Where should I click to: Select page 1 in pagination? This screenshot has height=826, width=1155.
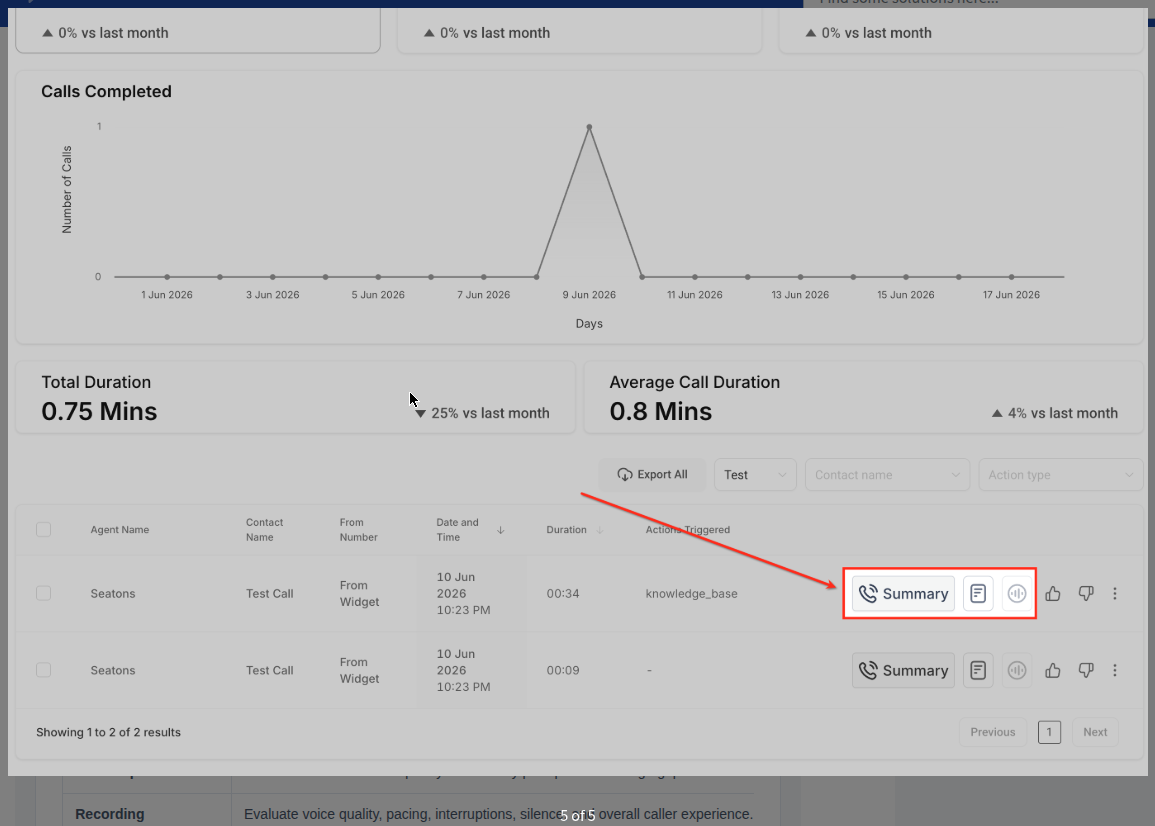coord(1049,732)
